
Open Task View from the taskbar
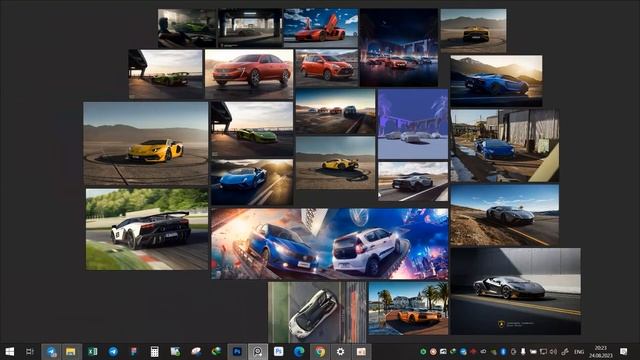29,351
